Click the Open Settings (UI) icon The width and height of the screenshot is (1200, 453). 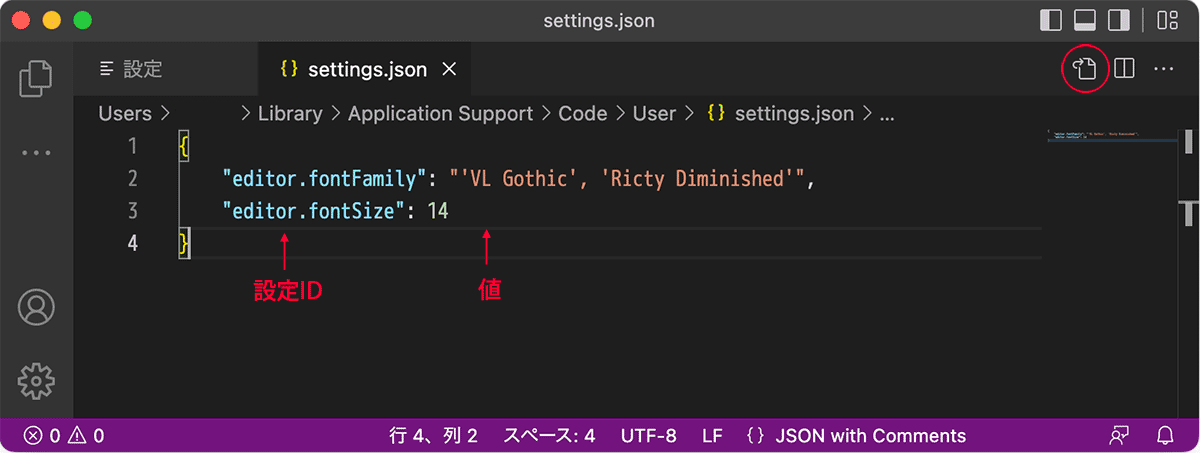point(1085,69)
